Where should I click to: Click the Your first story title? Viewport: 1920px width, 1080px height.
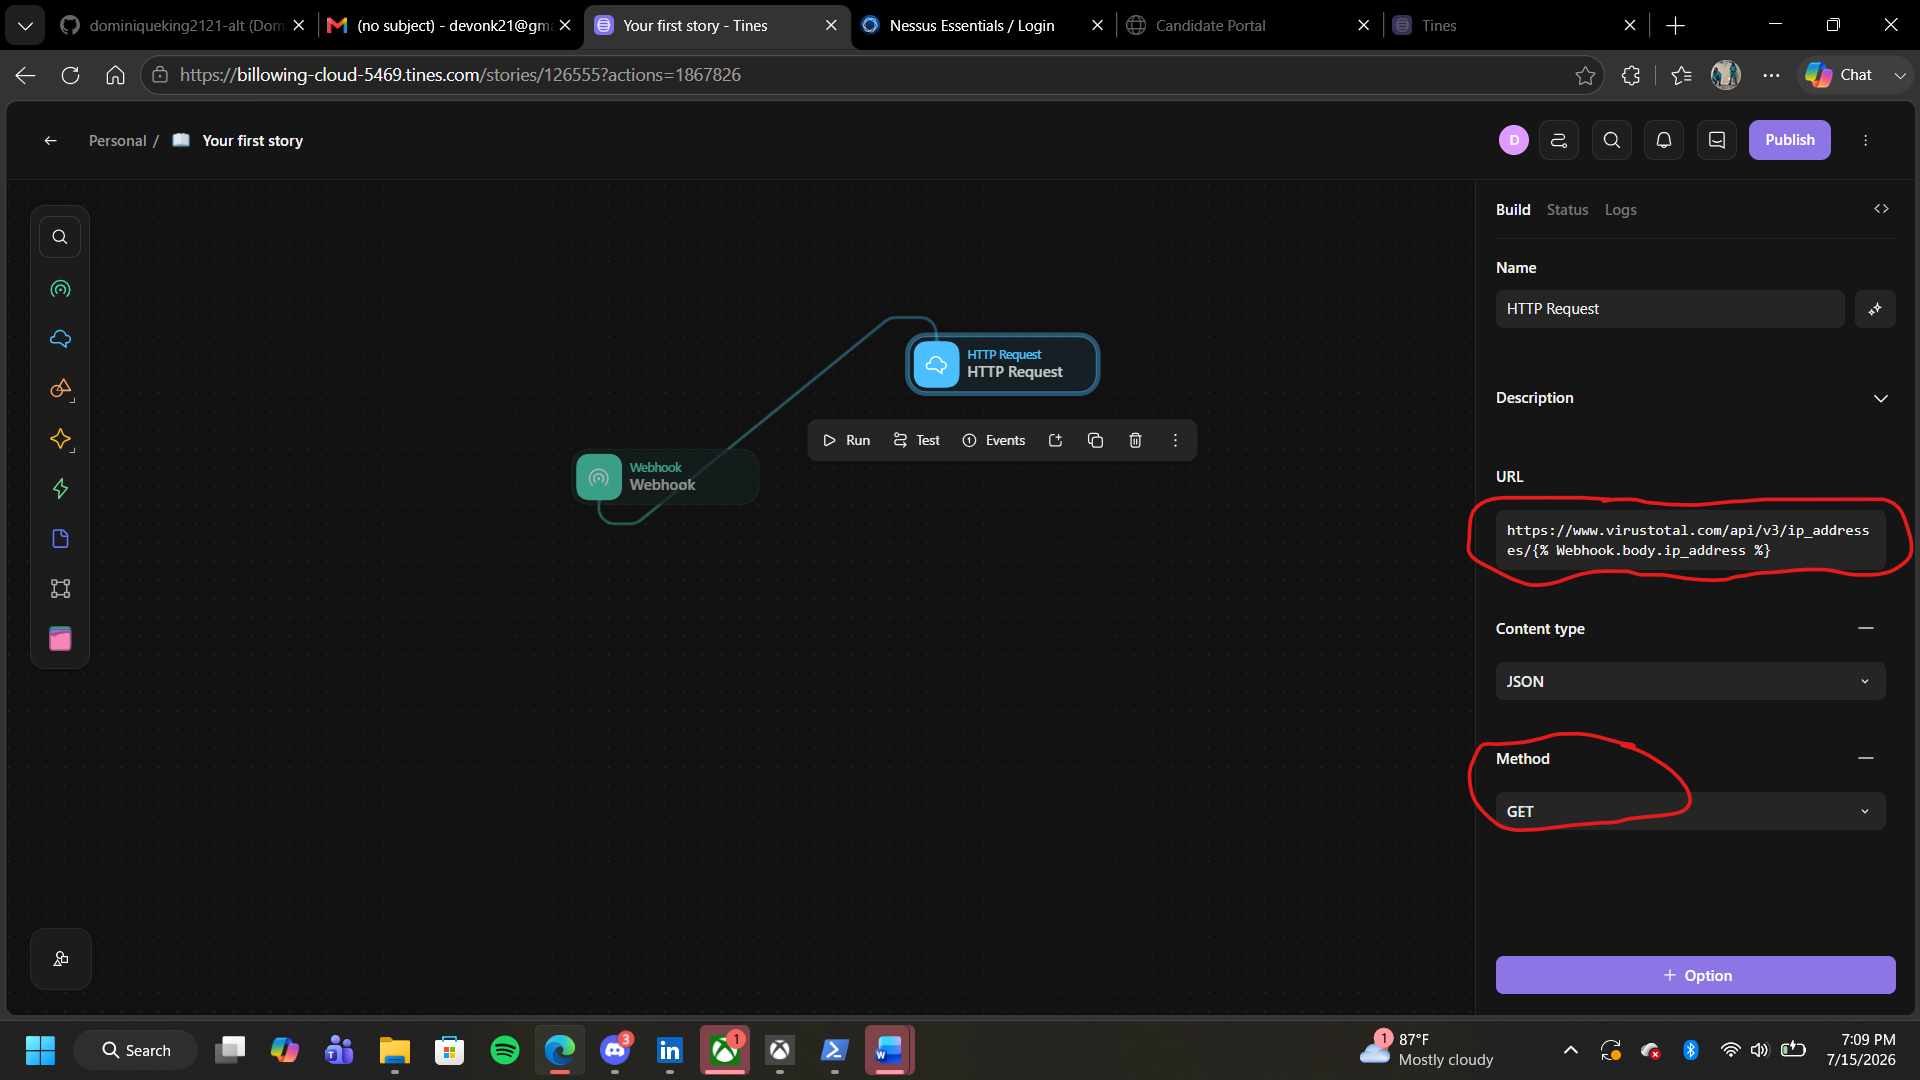click(x=252, y=141)
